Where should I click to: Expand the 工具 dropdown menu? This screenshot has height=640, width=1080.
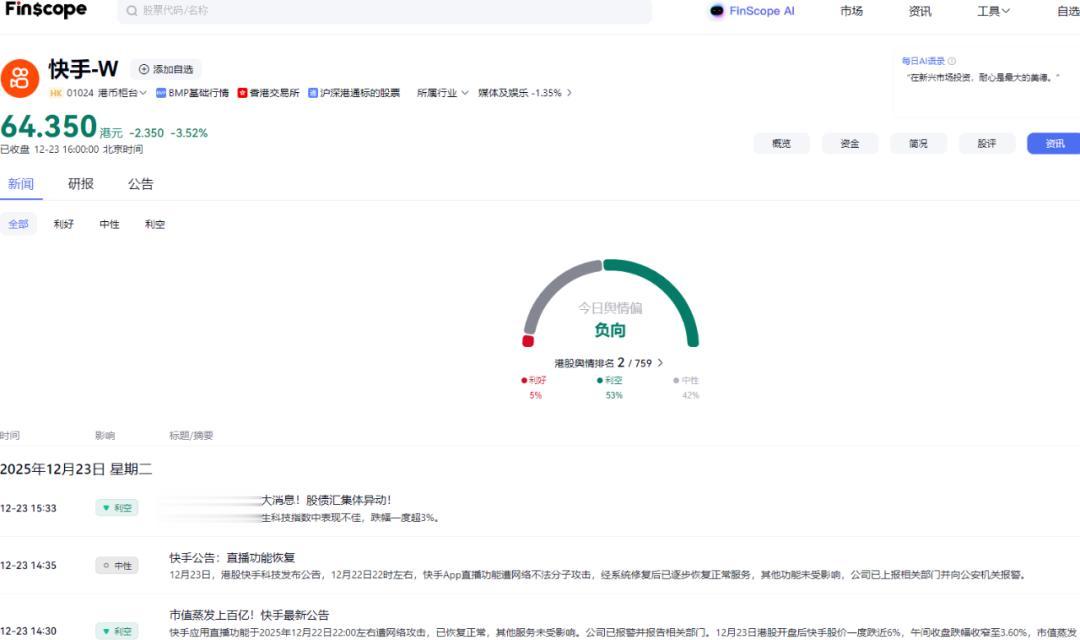click(993, 11)
